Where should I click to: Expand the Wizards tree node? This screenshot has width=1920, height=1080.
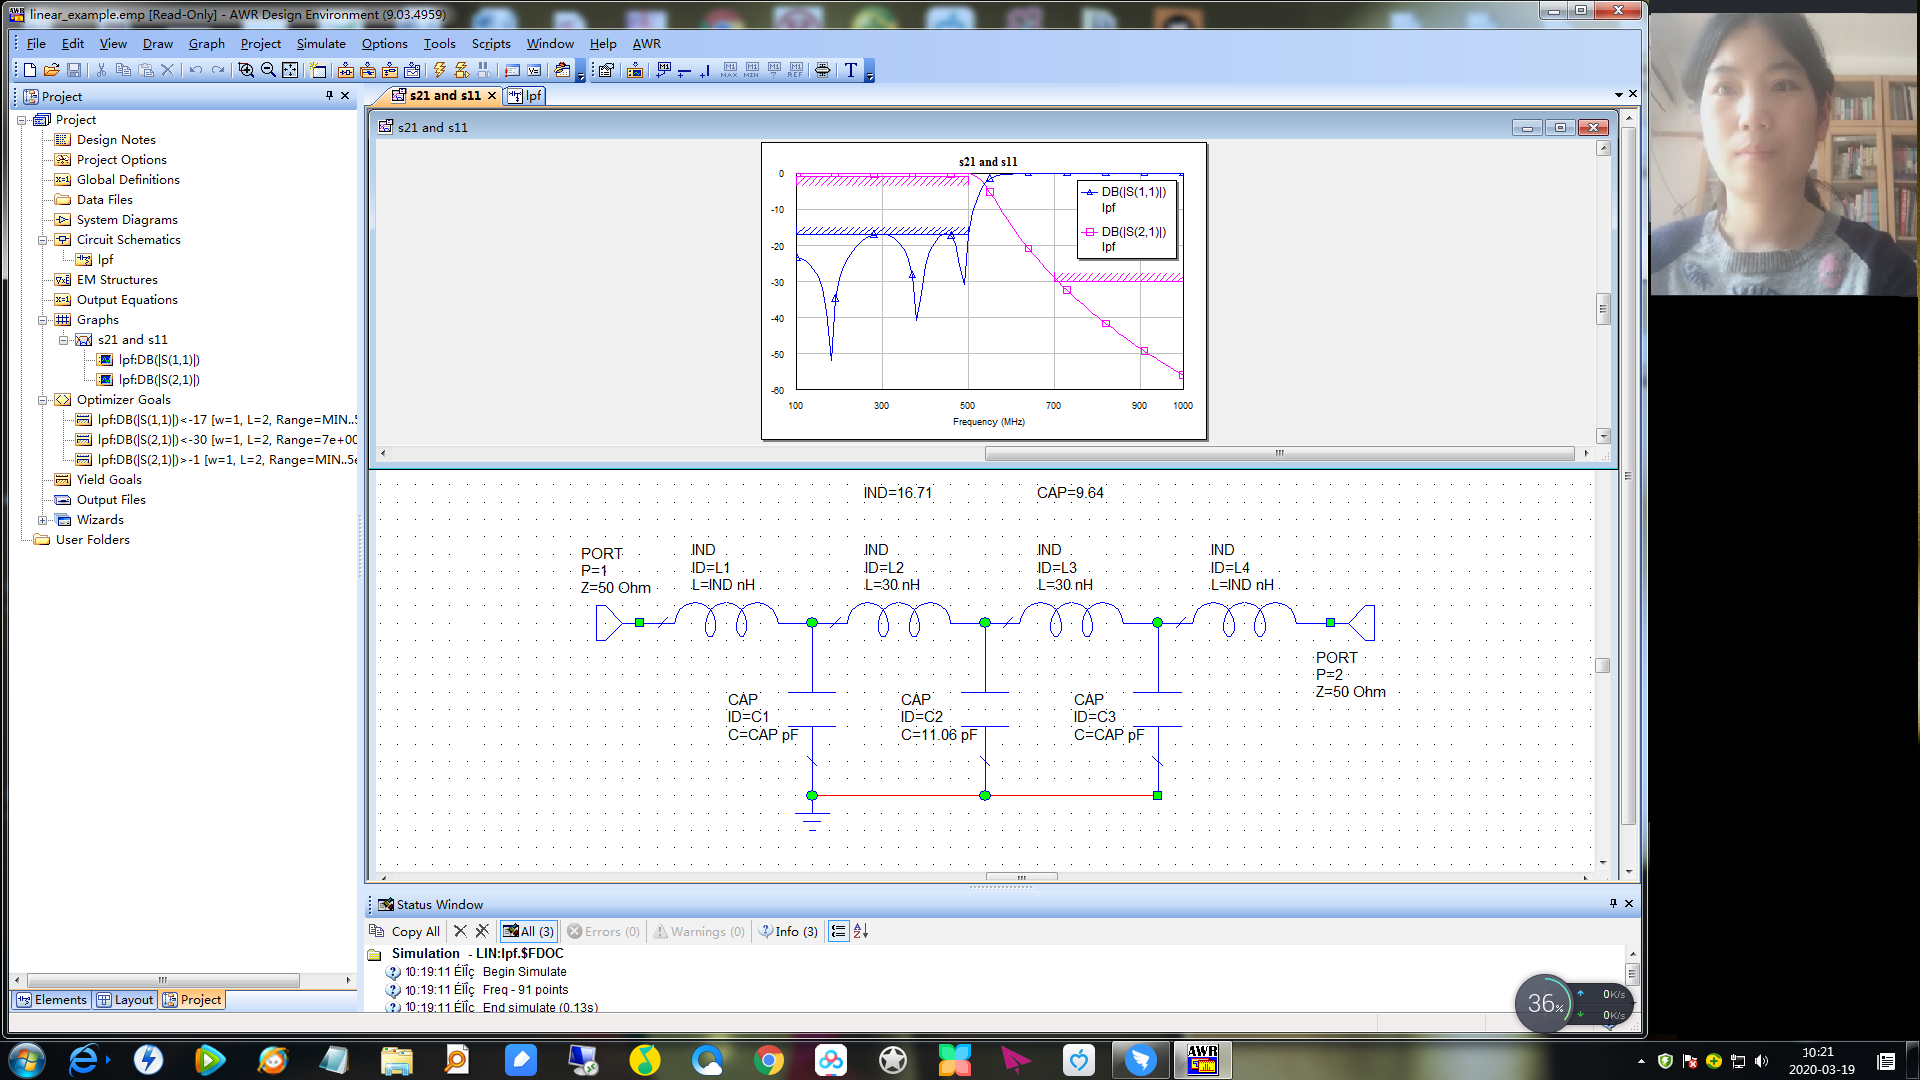(42, 520)
